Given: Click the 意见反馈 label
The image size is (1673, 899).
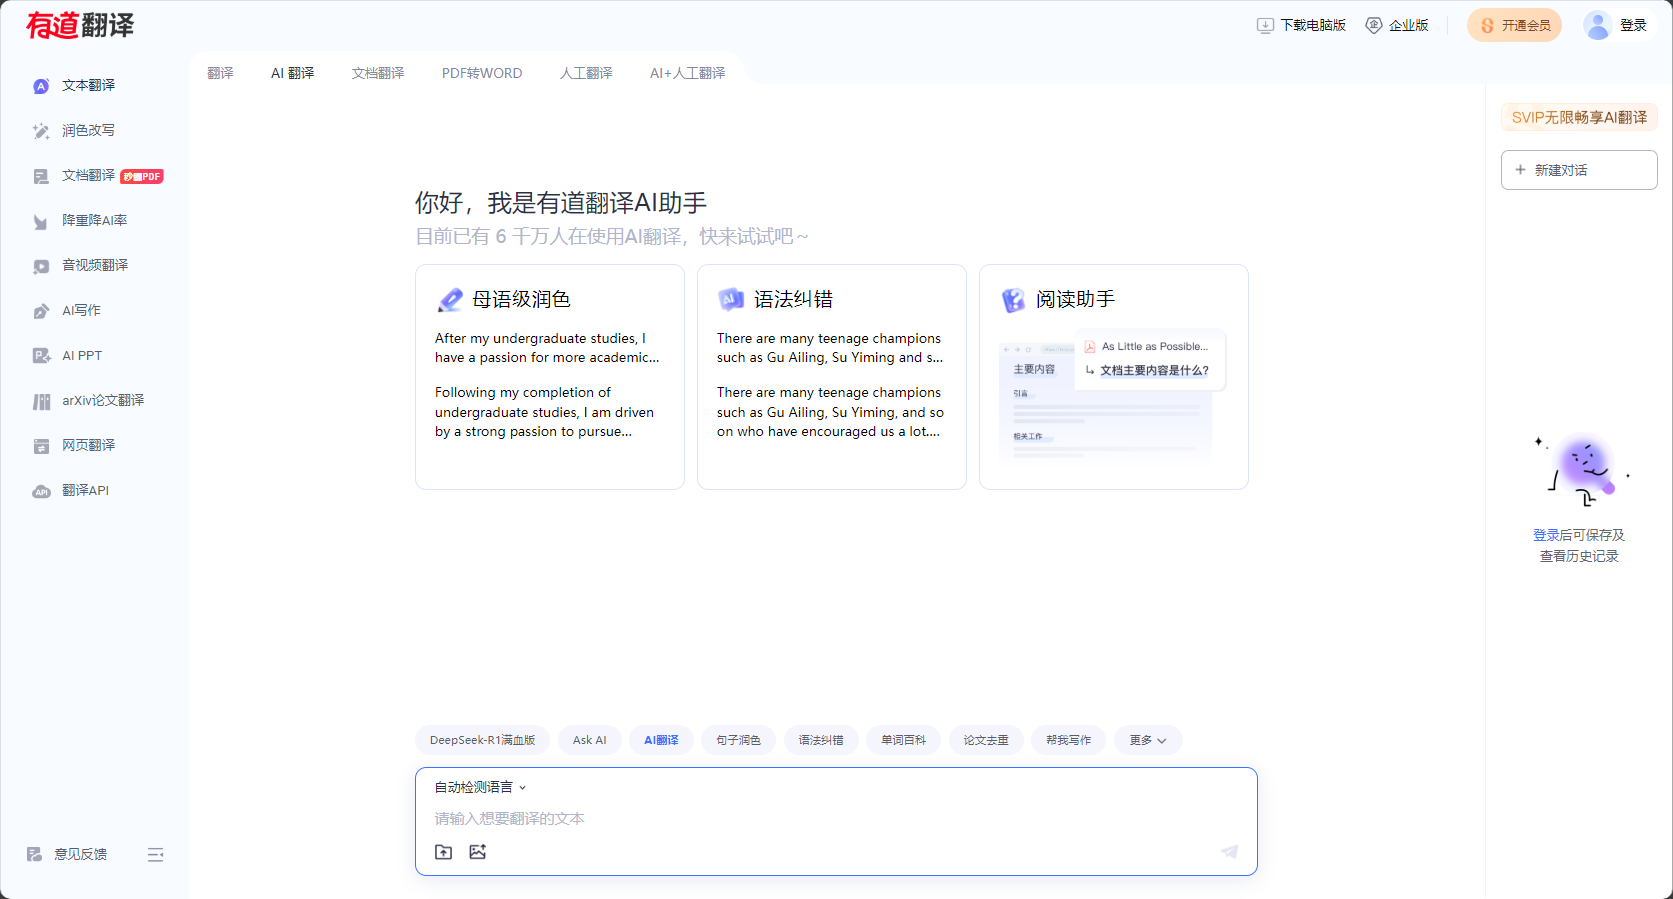Looking at the screenshot, I should coord(81,854).
